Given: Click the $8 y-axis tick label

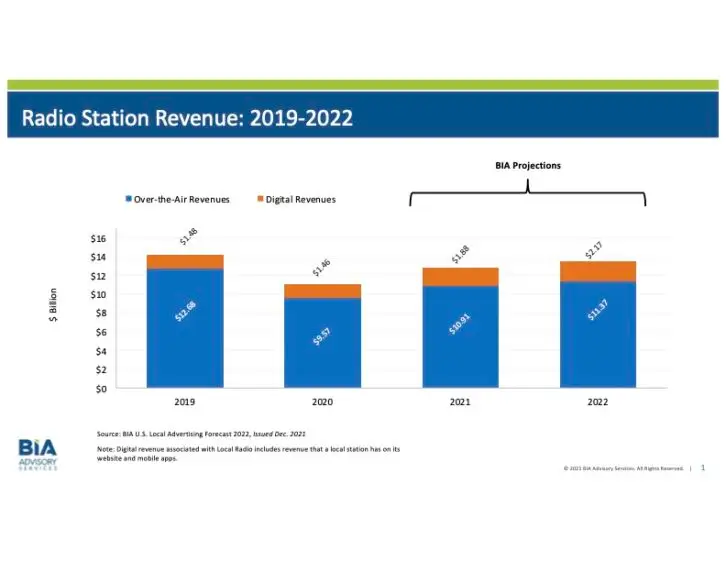Looking at the screenshot, I should tap(101, 313).
